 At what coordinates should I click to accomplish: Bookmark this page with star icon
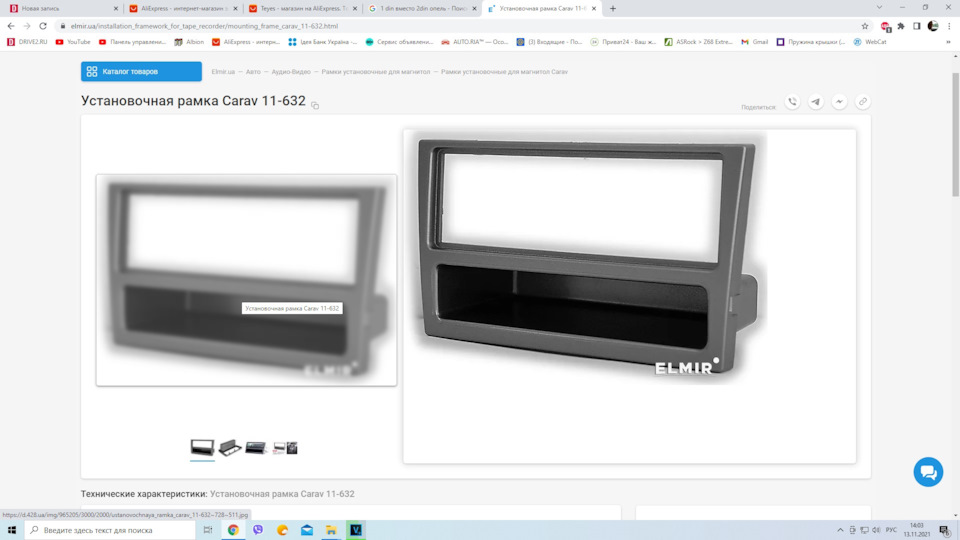click(x=864, y=26)
